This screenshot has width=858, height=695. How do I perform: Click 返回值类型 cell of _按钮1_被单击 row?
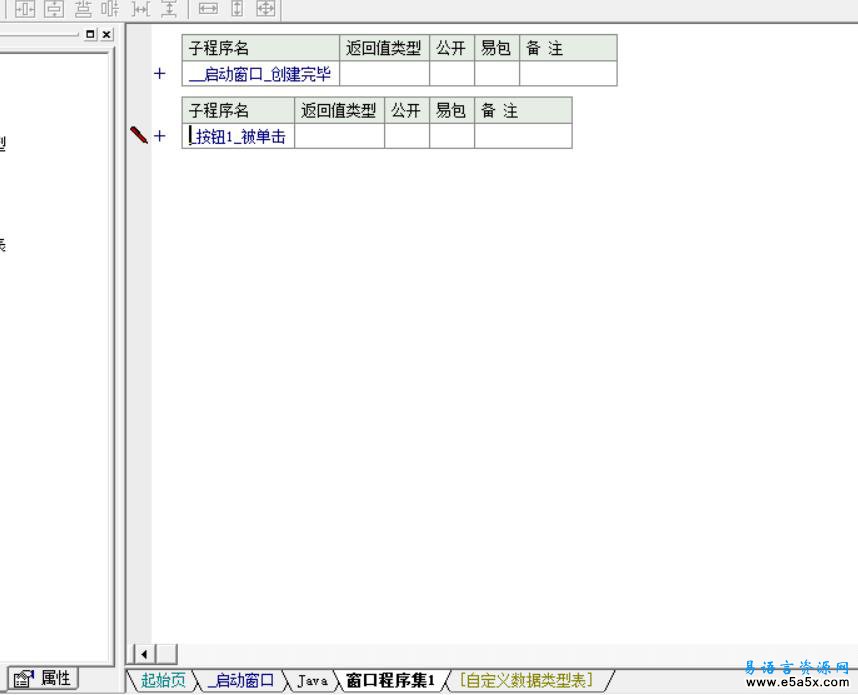click(x=340, y=136)
